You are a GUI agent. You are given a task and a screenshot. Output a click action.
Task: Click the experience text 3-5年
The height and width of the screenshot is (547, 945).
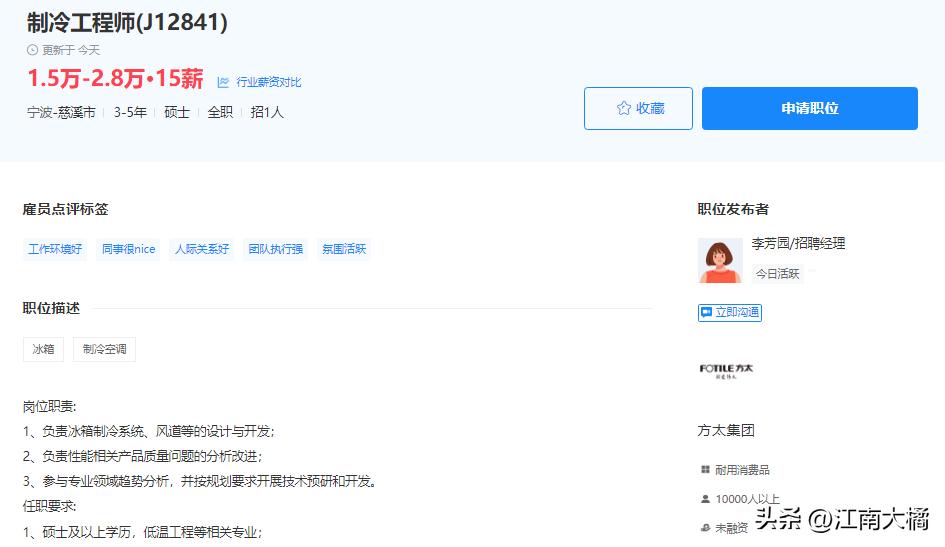coord(130,113)
